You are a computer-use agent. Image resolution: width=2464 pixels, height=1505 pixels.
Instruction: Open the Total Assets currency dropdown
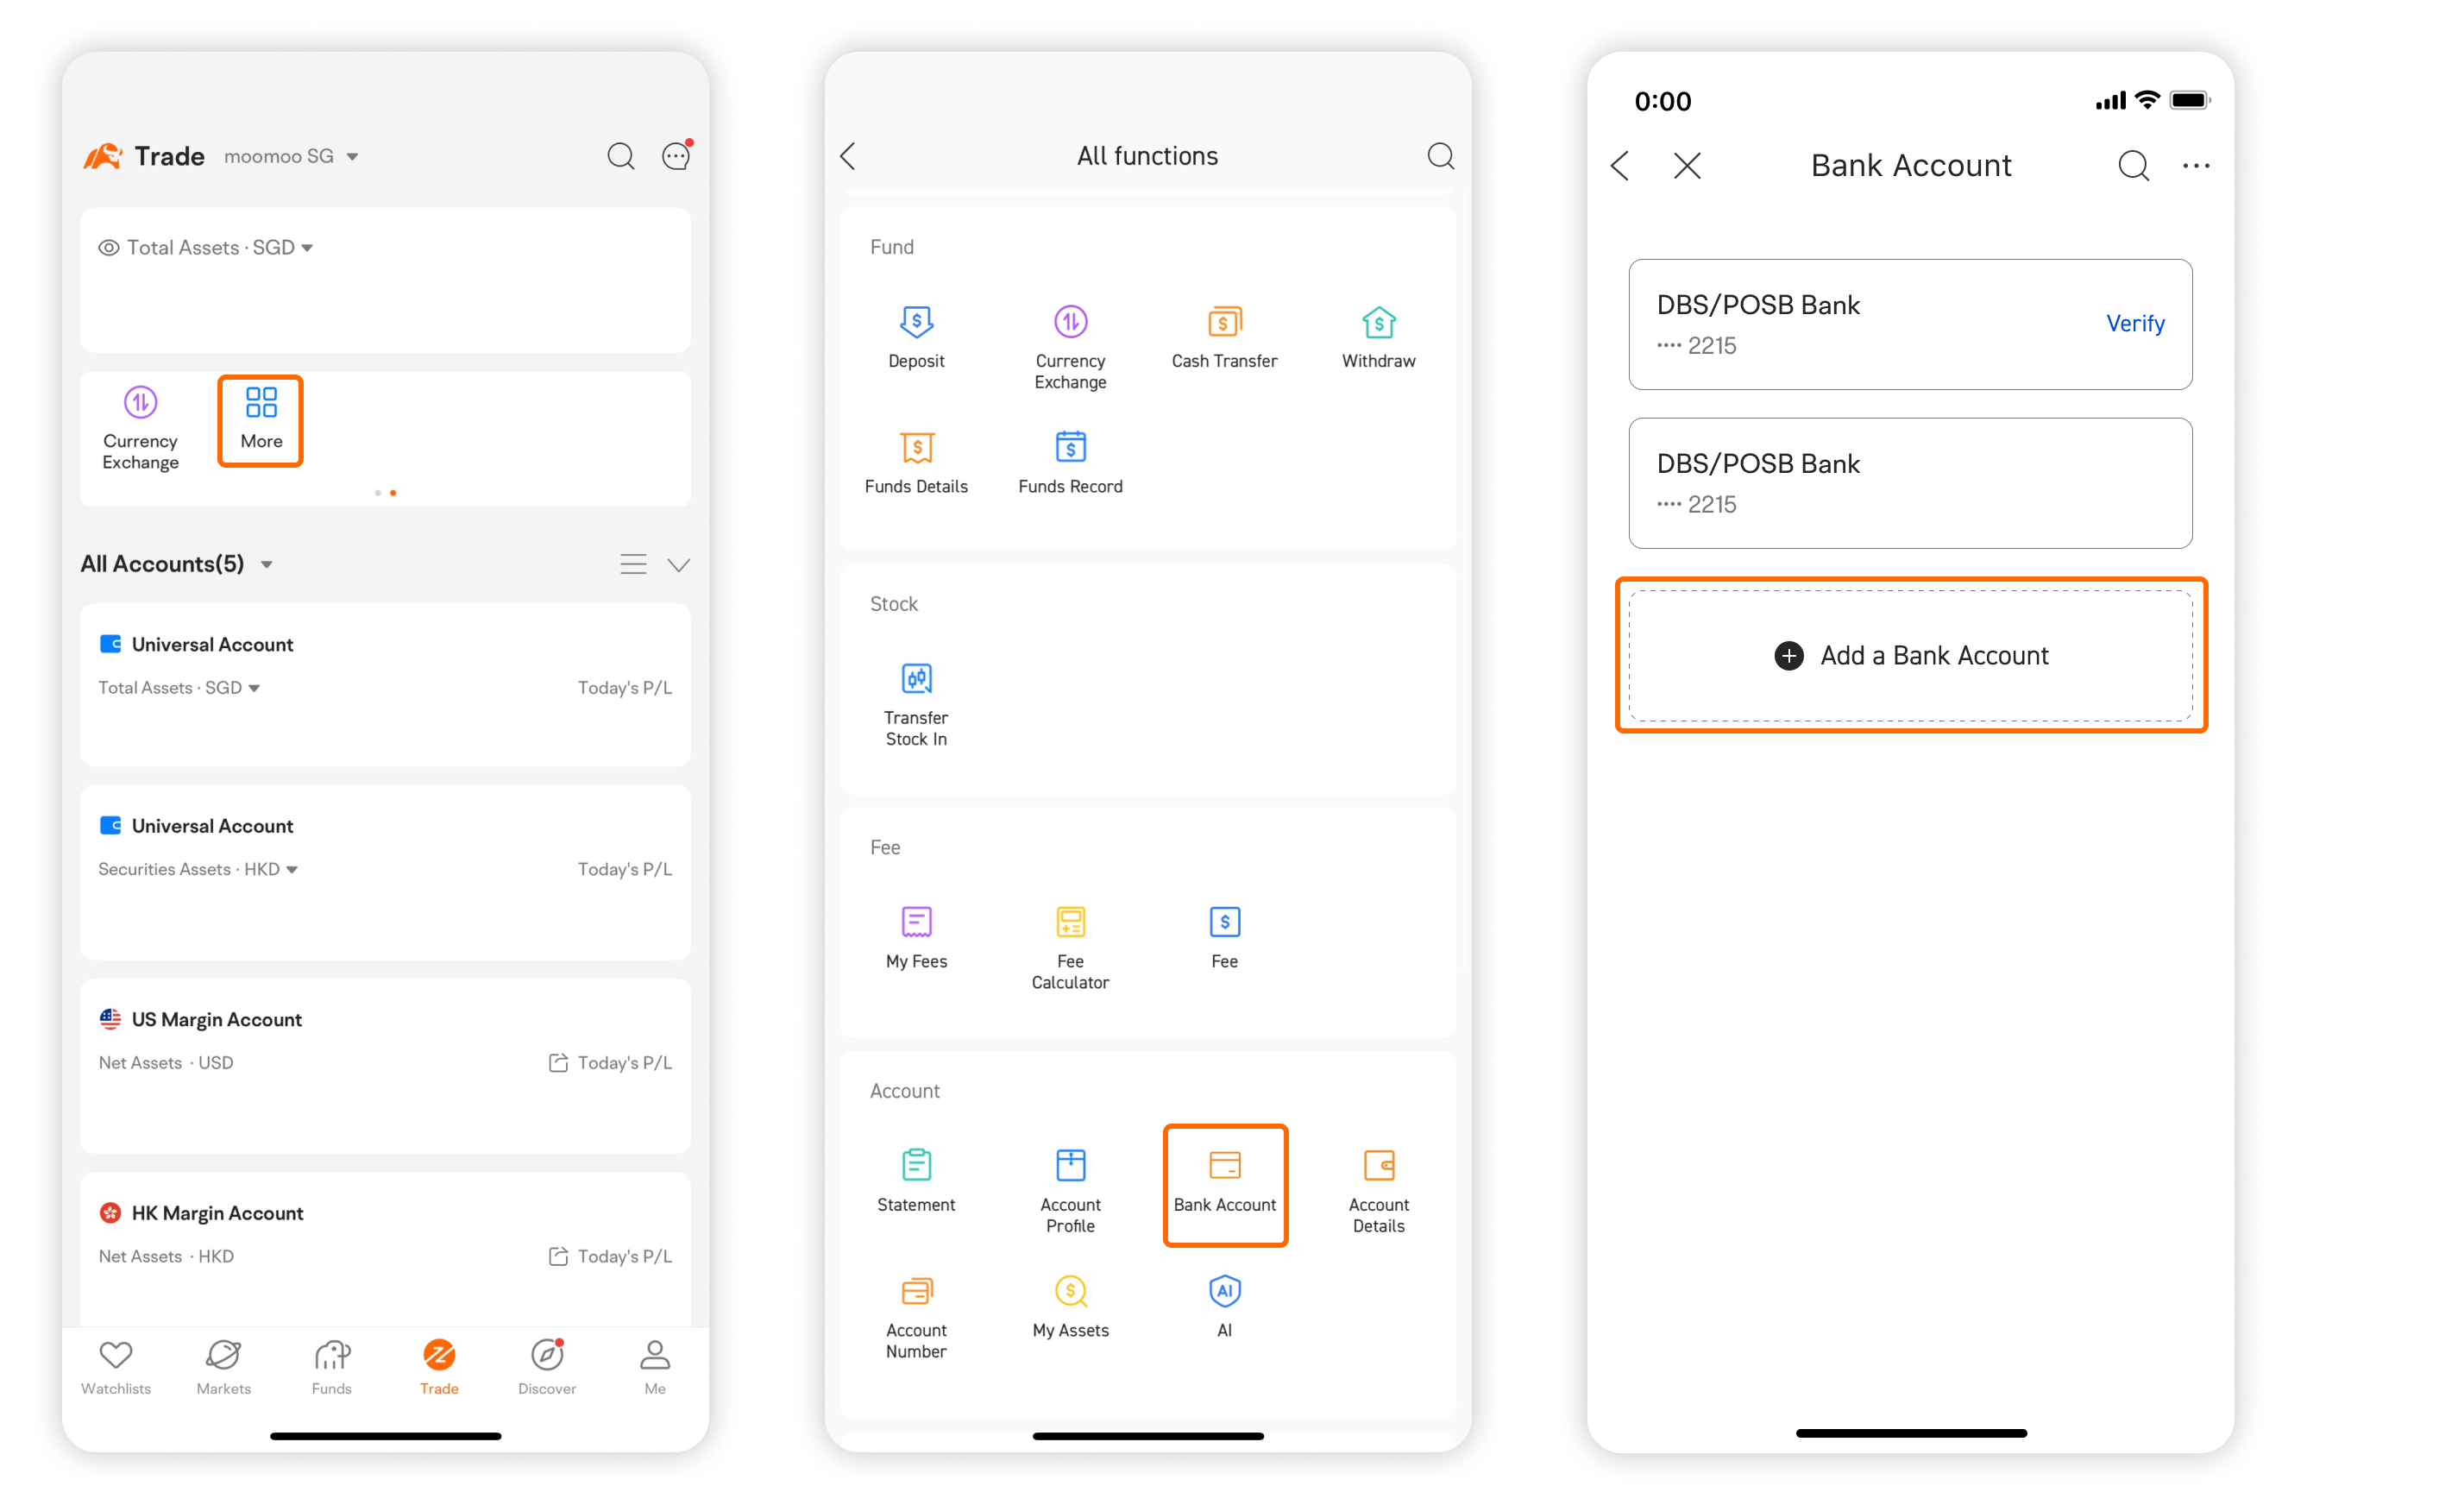point(309,247)
